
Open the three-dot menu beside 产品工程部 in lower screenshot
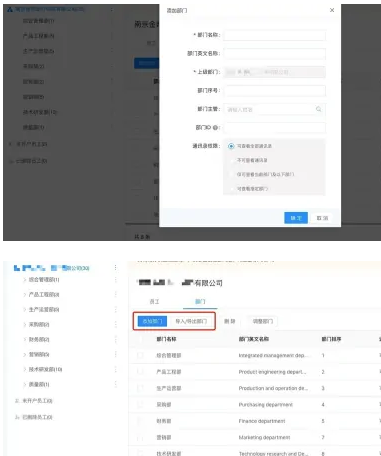tap(115, 294)
